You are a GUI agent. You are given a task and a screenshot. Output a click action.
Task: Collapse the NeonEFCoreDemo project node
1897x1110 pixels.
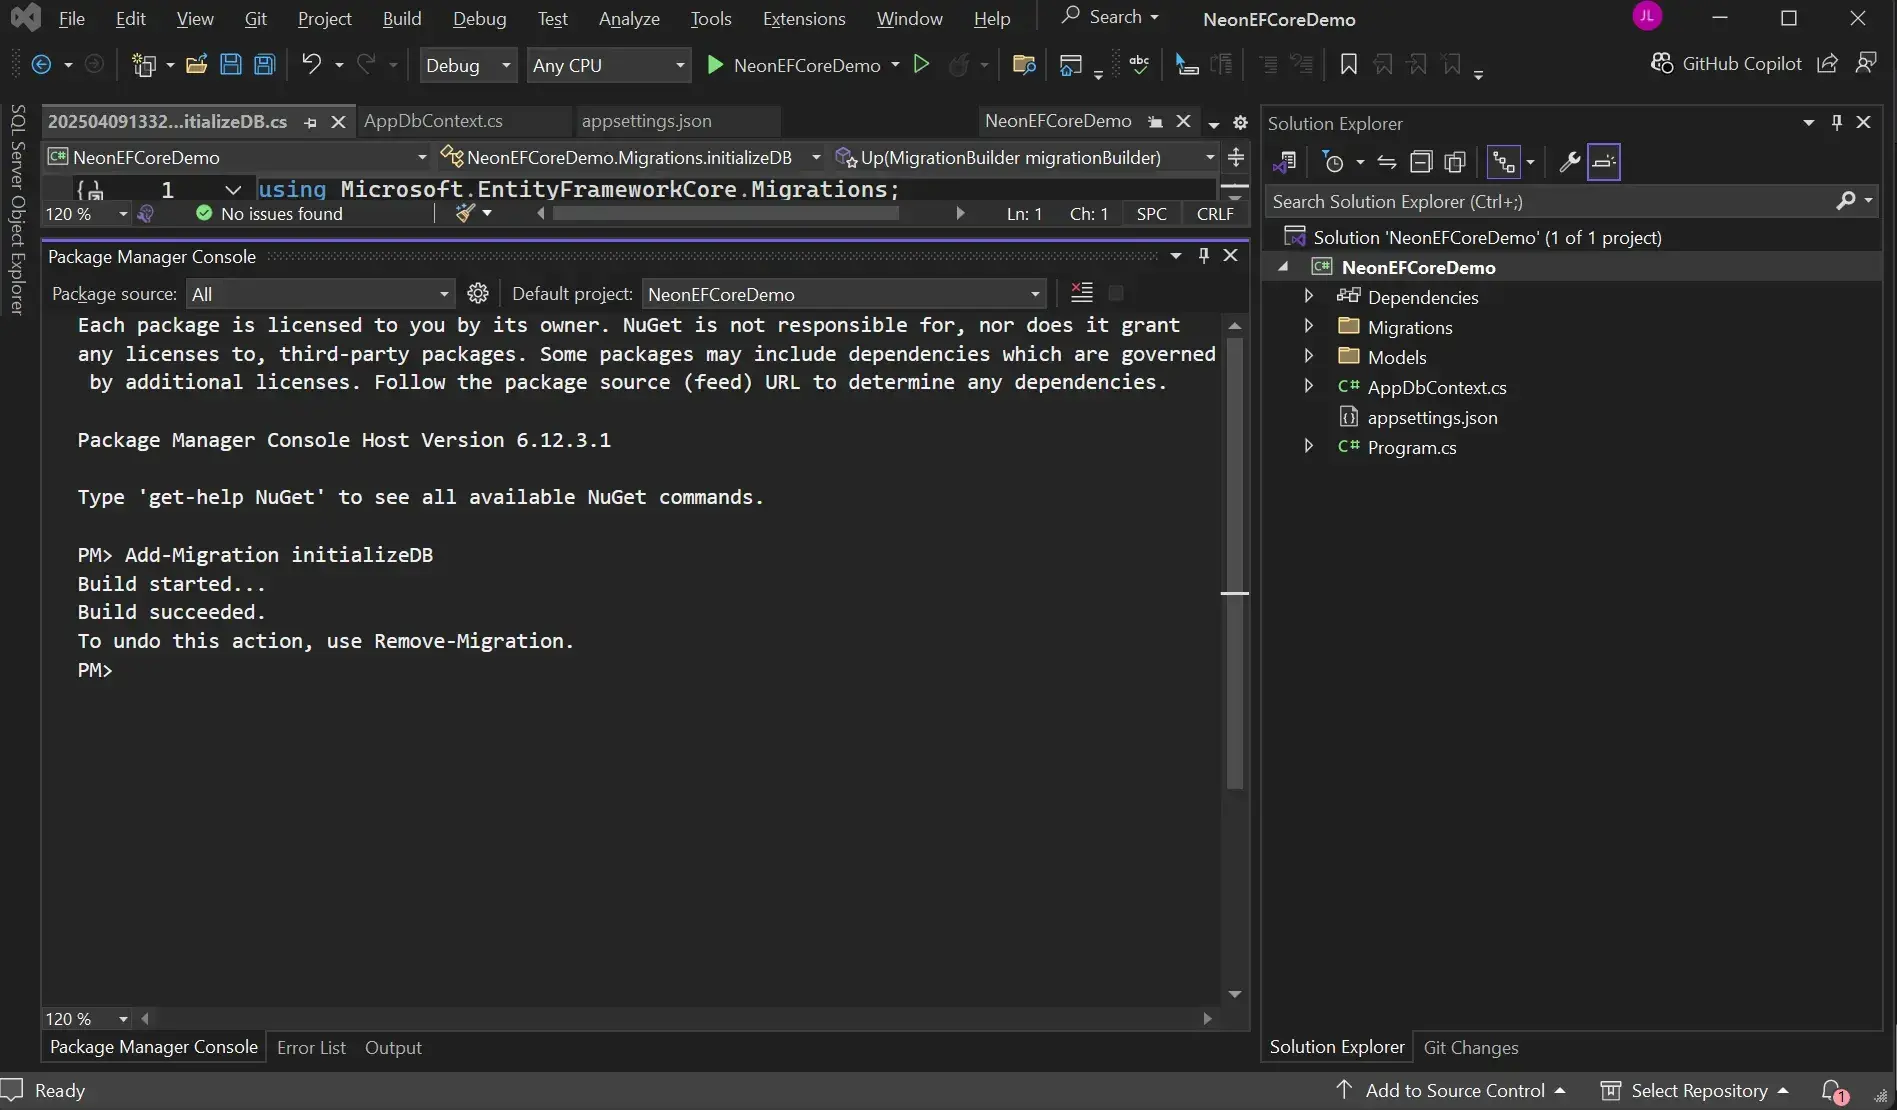[1283, 267]
